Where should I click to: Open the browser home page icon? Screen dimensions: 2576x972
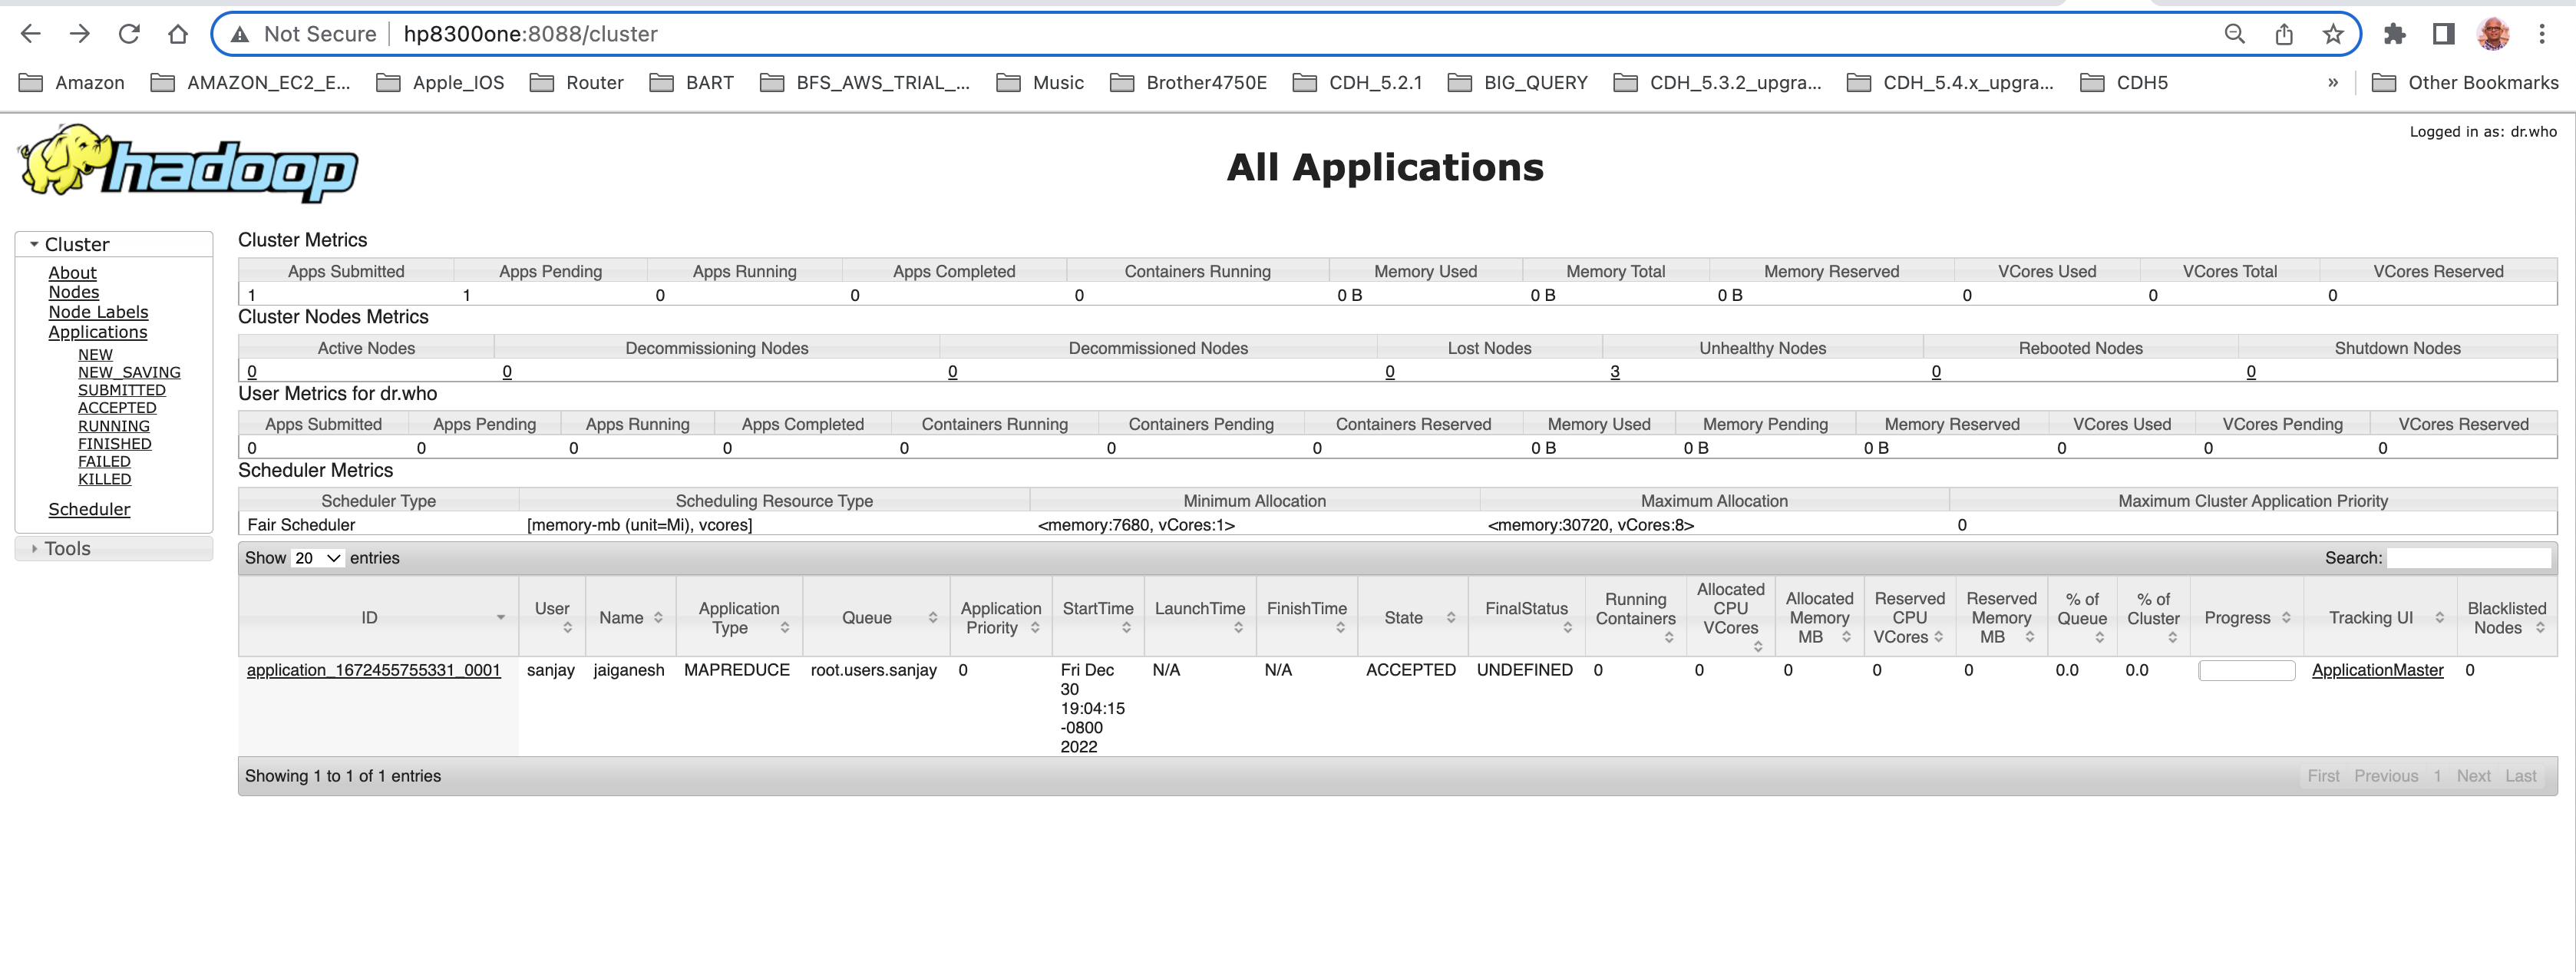click(x=178, y=33)
